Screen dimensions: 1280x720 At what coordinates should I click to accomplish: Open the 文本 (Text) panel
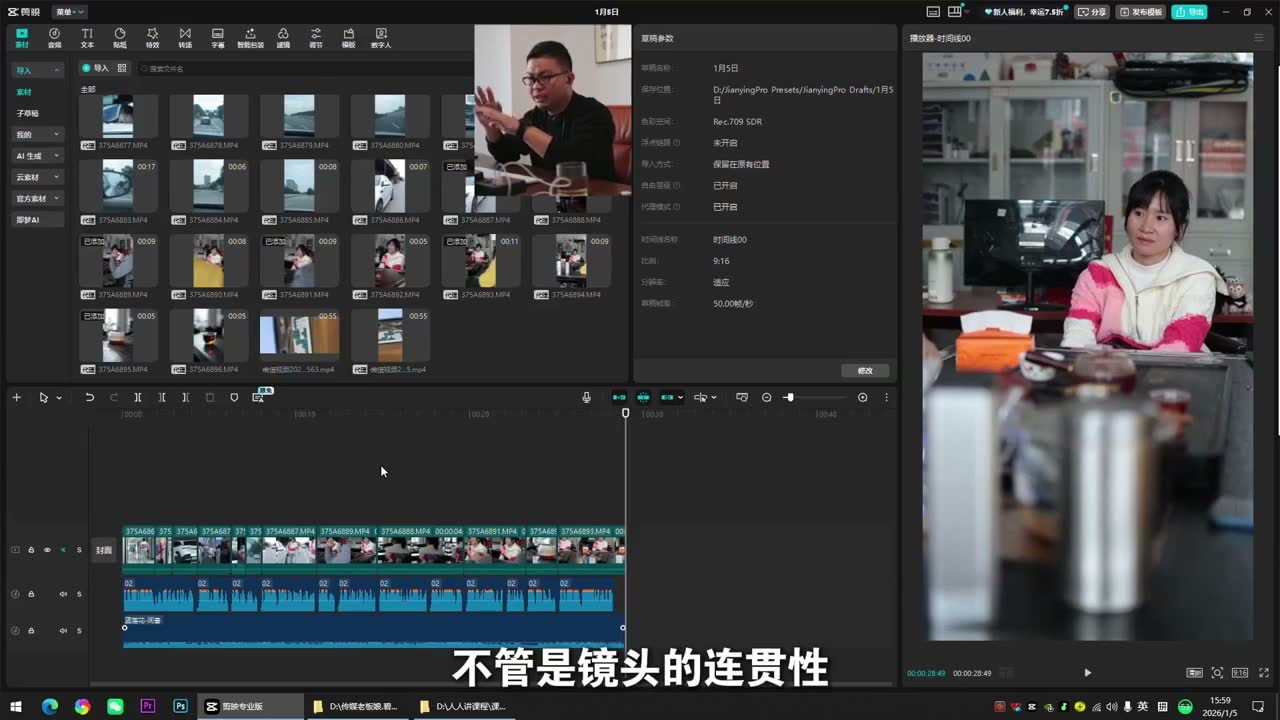[x=87, y=38]
